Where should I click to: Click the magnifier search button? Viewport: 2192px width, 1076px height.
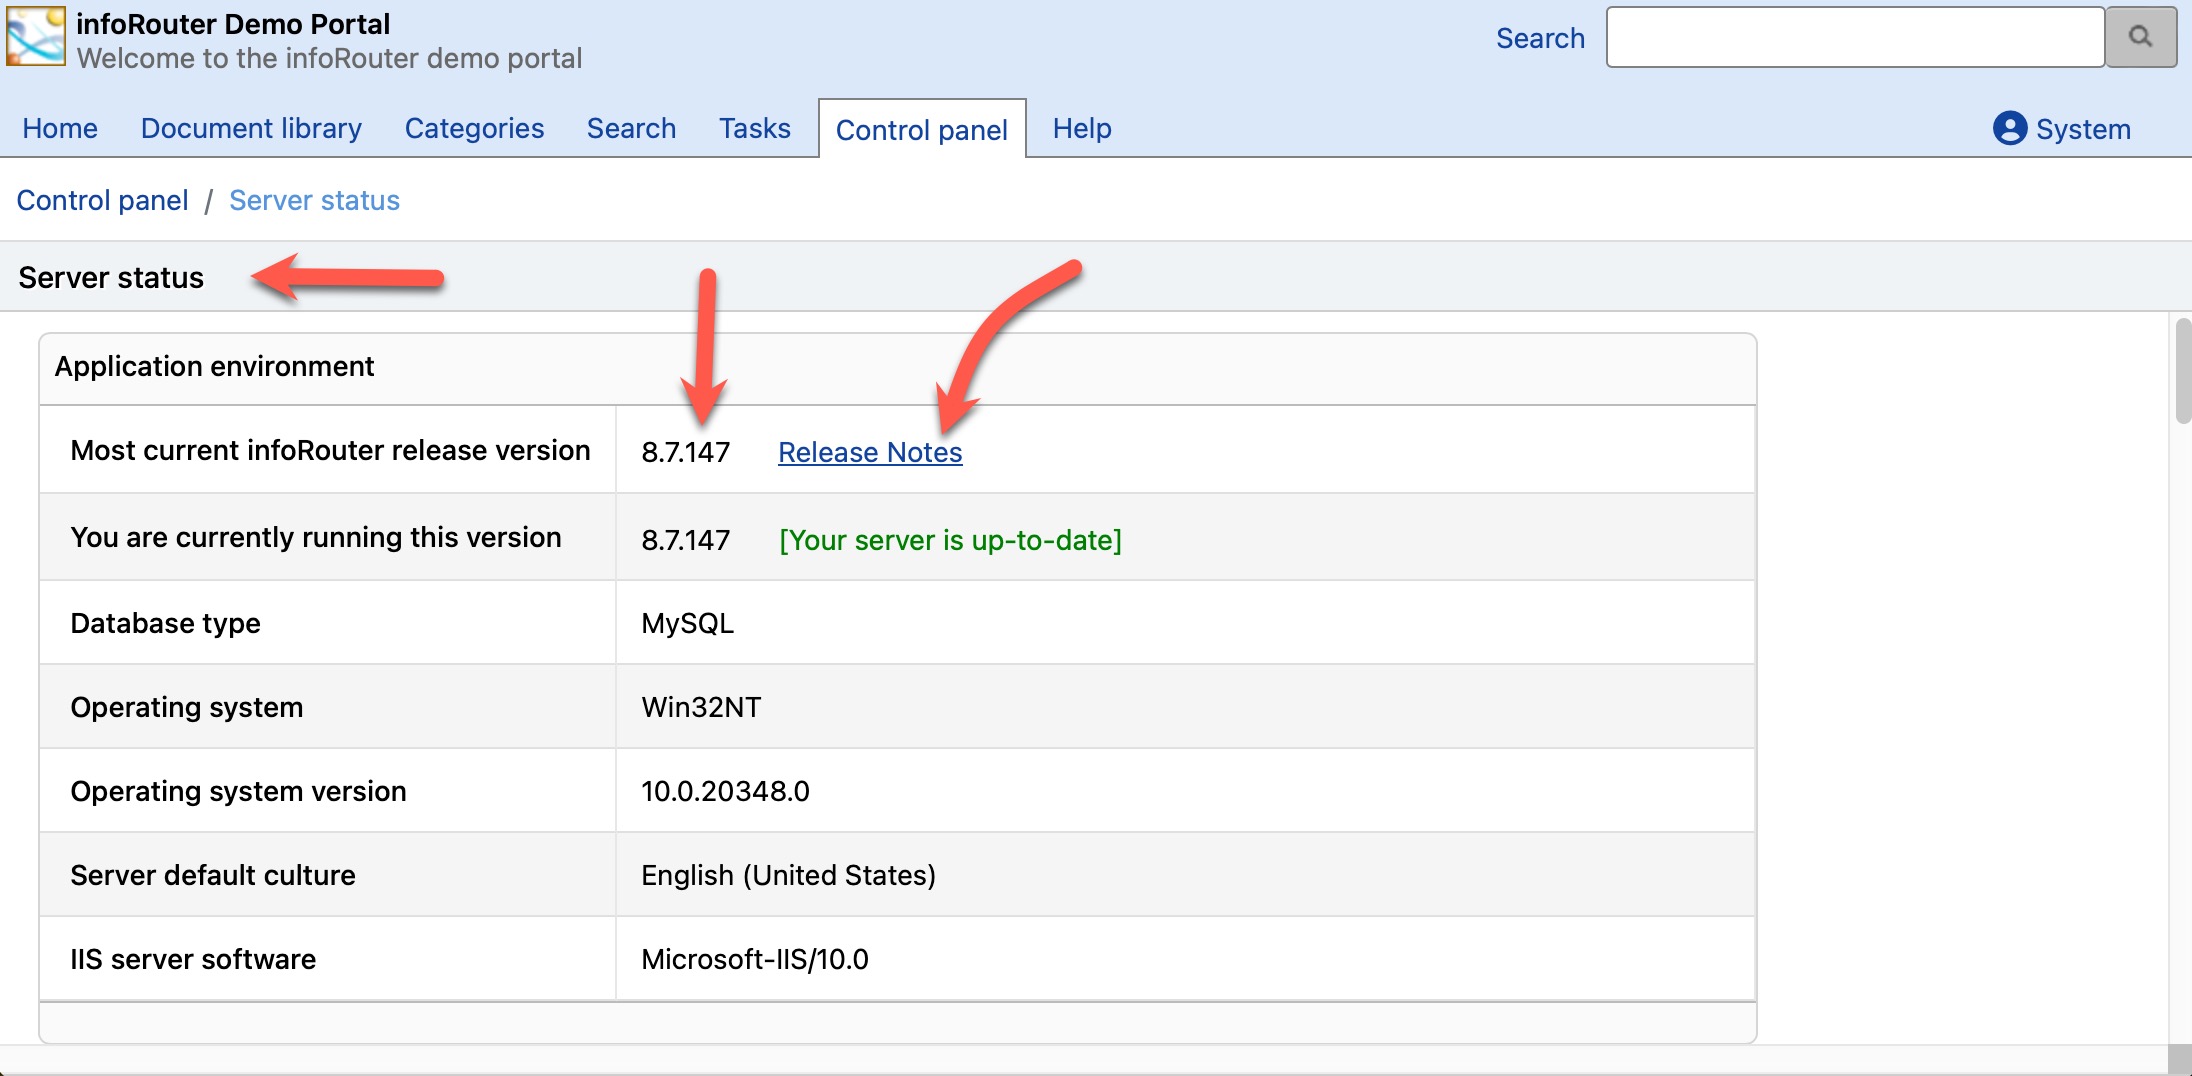[x=2140, y=37]
